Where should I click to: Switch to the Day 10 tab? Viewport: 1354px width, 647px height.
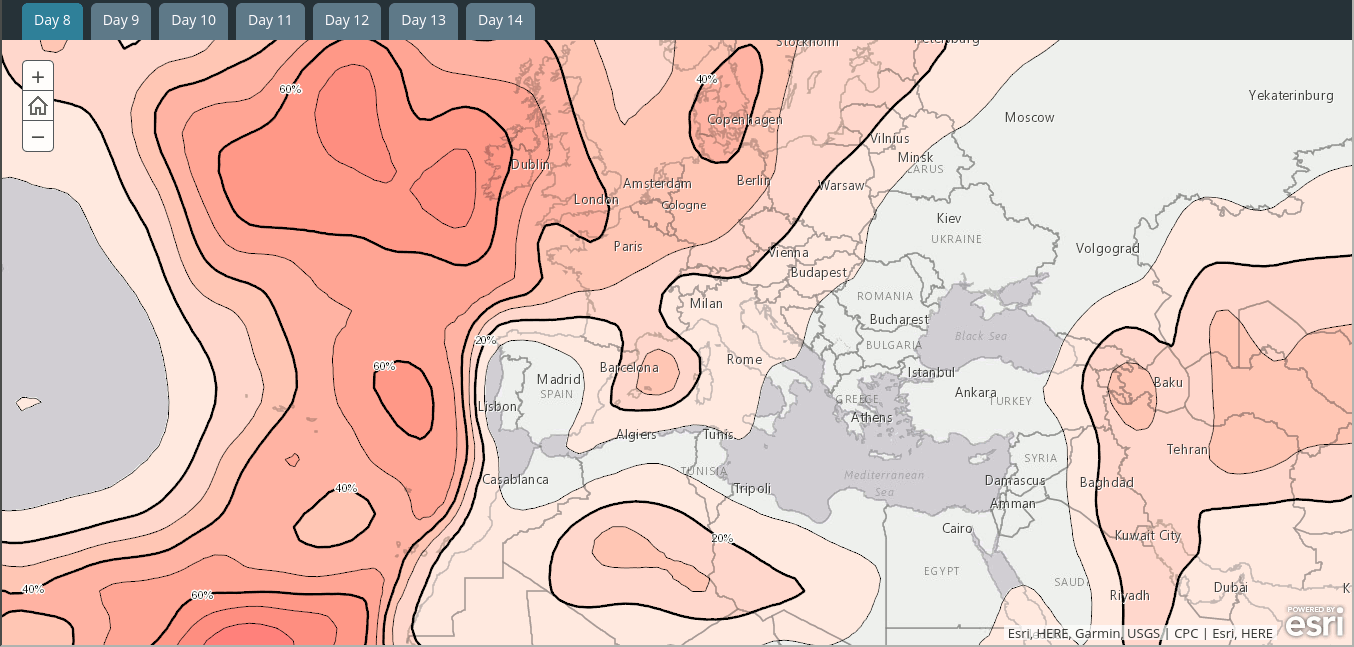193,21
